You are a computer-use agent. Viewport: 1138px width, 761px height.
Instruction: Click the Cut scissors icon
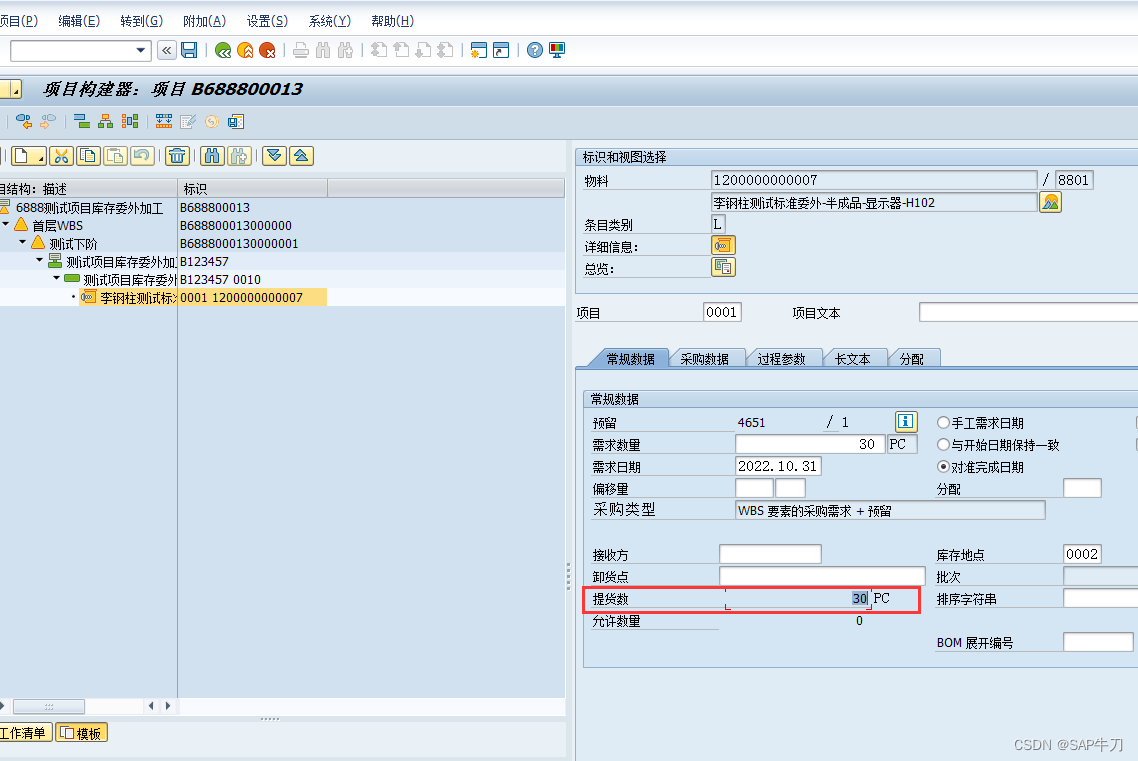click(x=61, y=156)
